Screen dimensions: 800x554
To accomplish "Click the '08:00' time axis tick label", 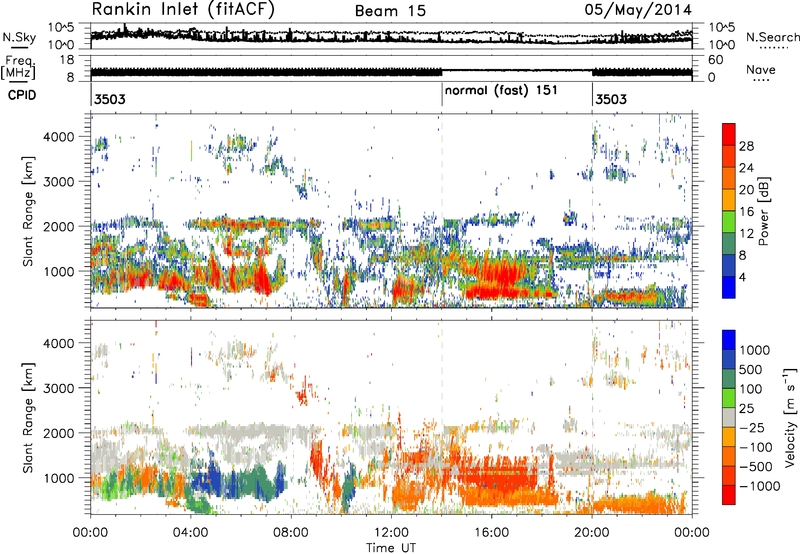I will click(291, 533).
